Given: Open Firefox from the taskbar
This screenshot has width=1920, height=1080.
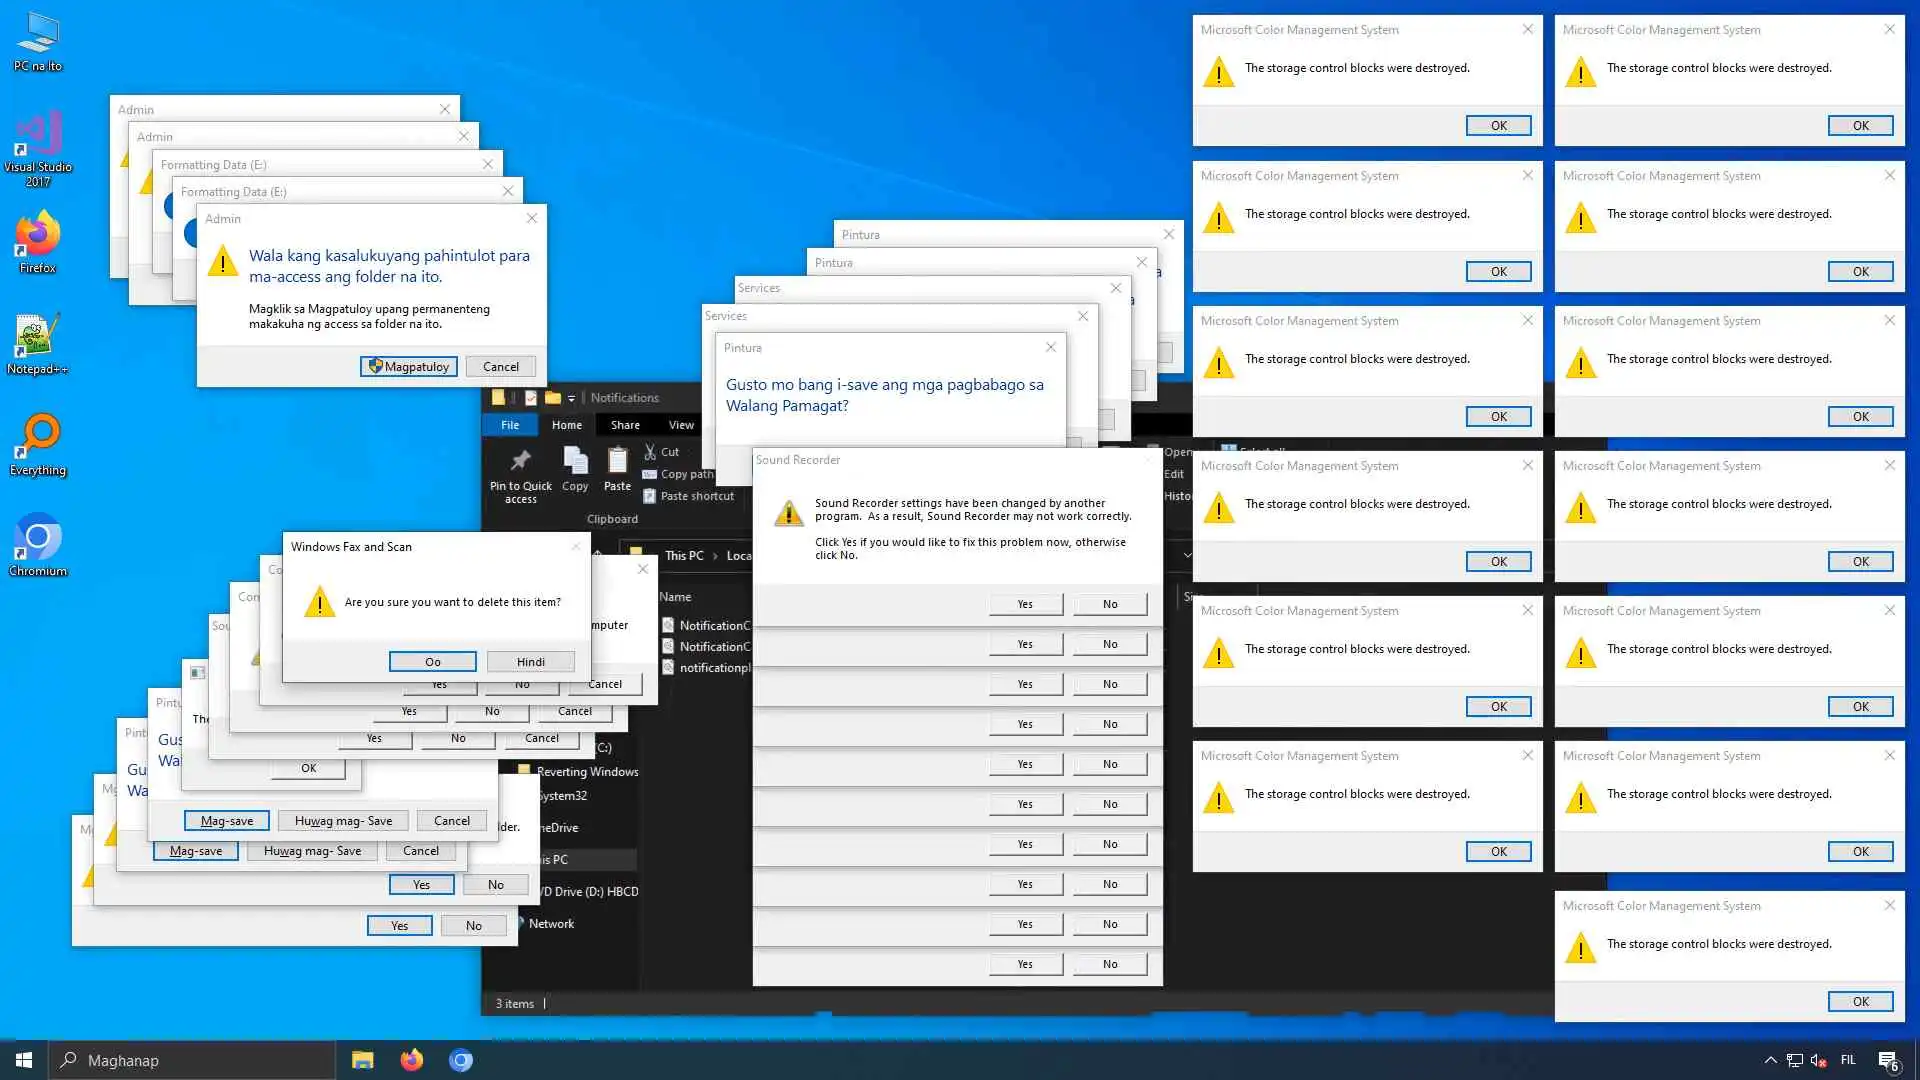Looking at the screenshot, I should (411, 1060).
